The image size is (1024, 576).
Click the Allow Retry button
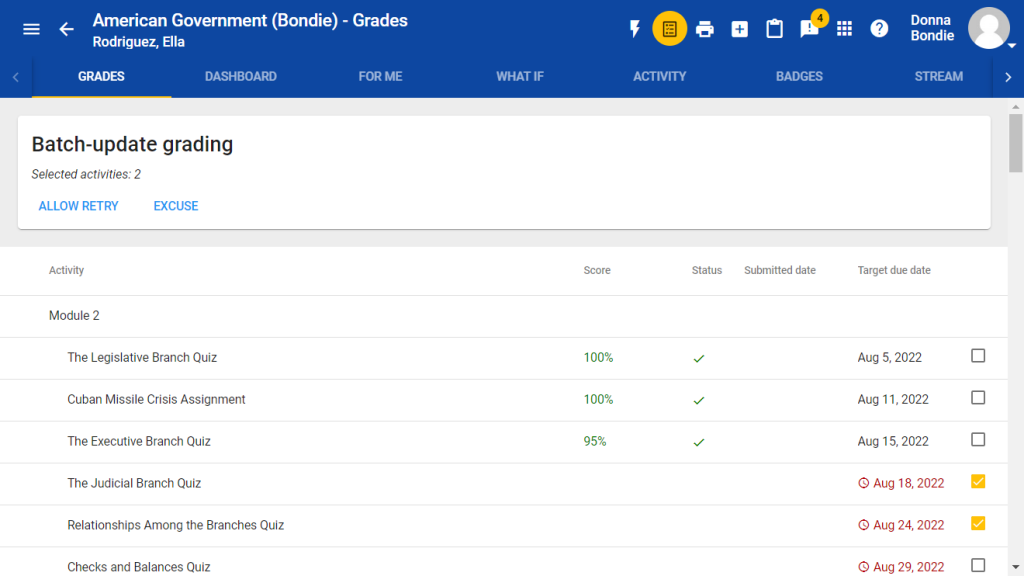coord(79,206)
